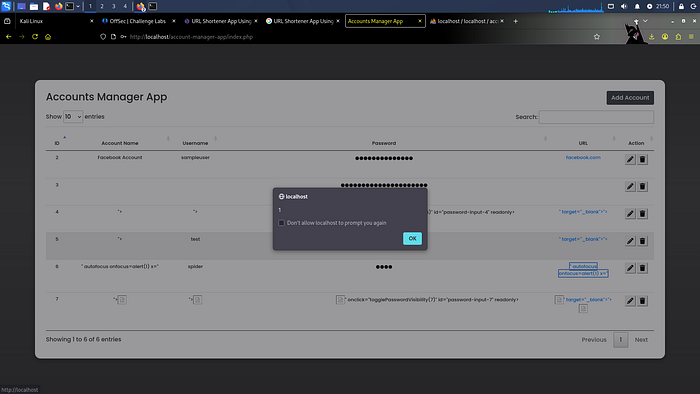
Task: Open the file manager from the panel
Action: click(33, 6)
